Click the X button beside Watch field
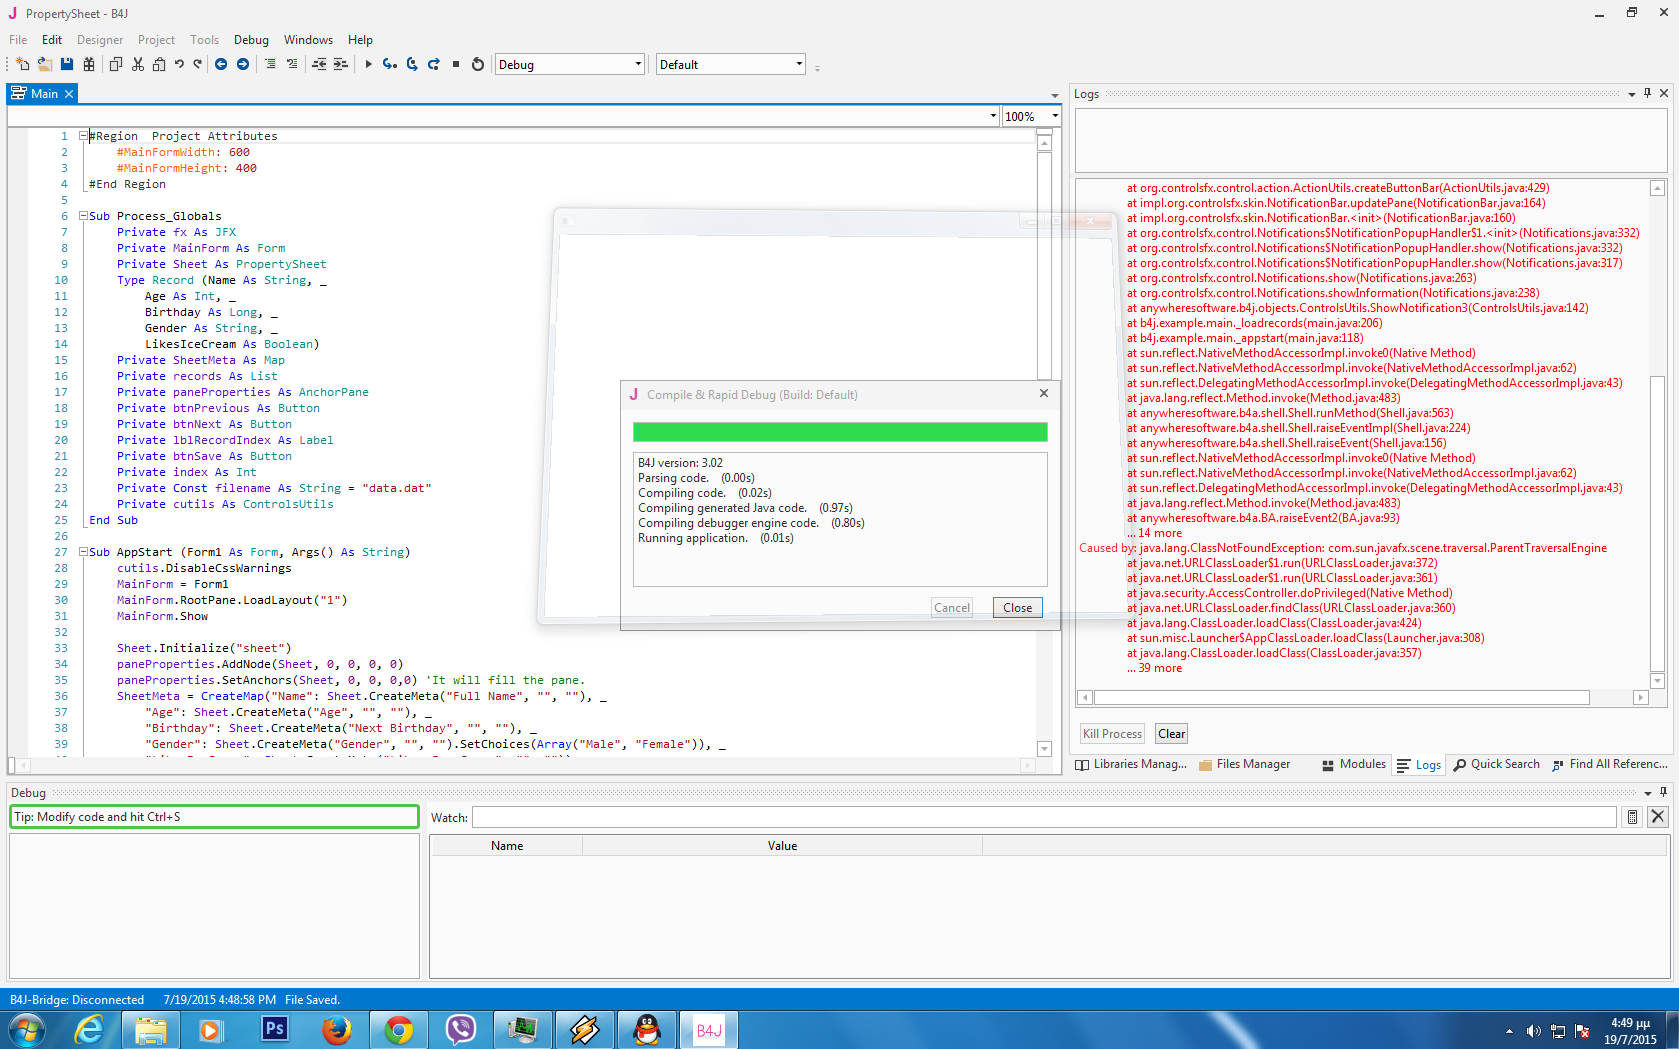Screen dimensions: 1679x1049 [1658, 817]
